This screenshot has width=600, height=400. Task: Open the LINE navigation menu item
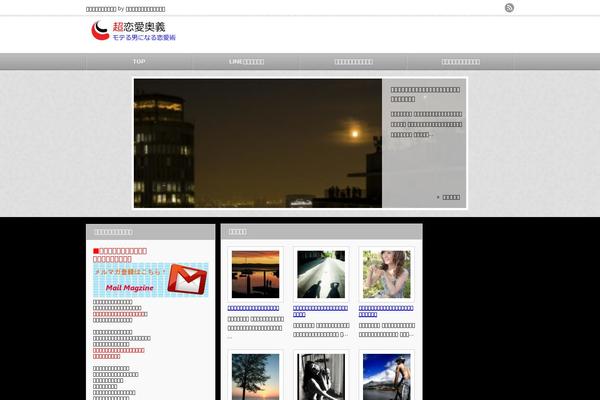click(x=246, y=62)
